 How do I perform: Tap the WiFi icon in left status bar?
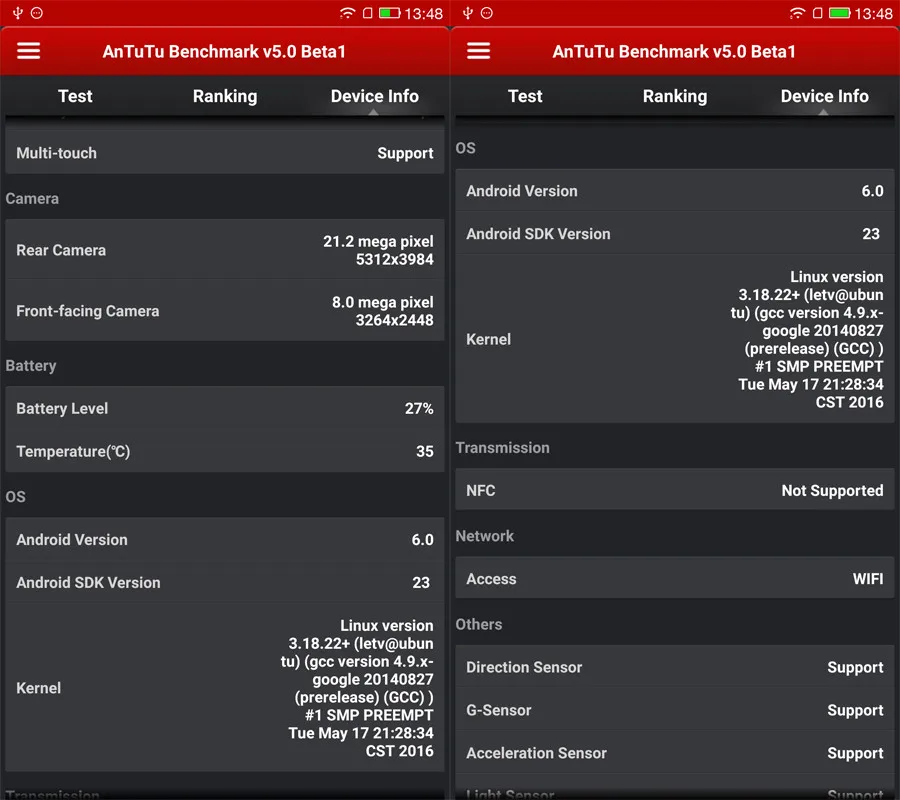click(347, 13)
